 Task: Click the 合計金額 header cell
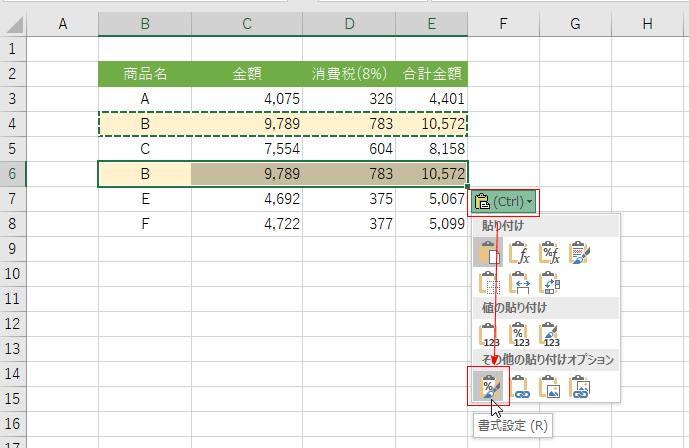pyautogui.click(x=431, y=73)
